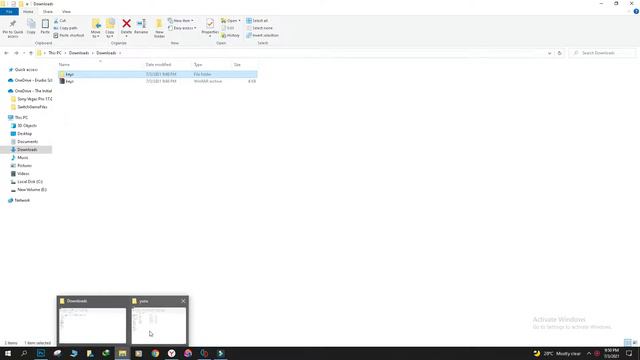
Task: Click Select none in ribbon
Action: point(260,28)
